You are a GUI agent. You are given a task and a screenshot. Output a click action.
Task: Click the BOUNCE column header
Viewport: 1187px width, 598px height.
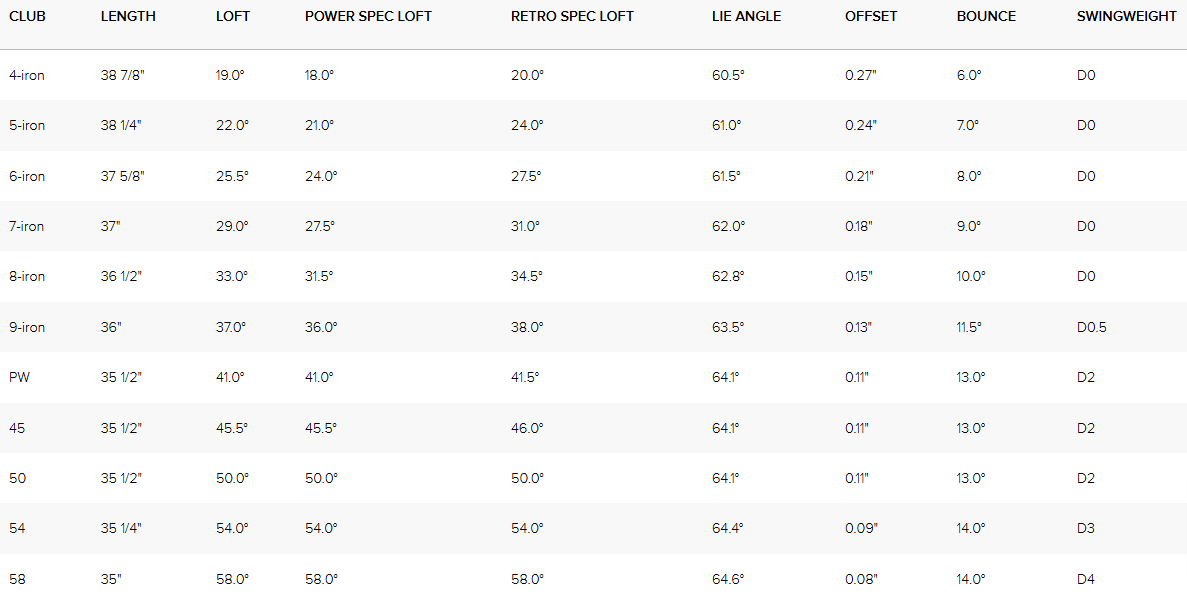(986, 17)
